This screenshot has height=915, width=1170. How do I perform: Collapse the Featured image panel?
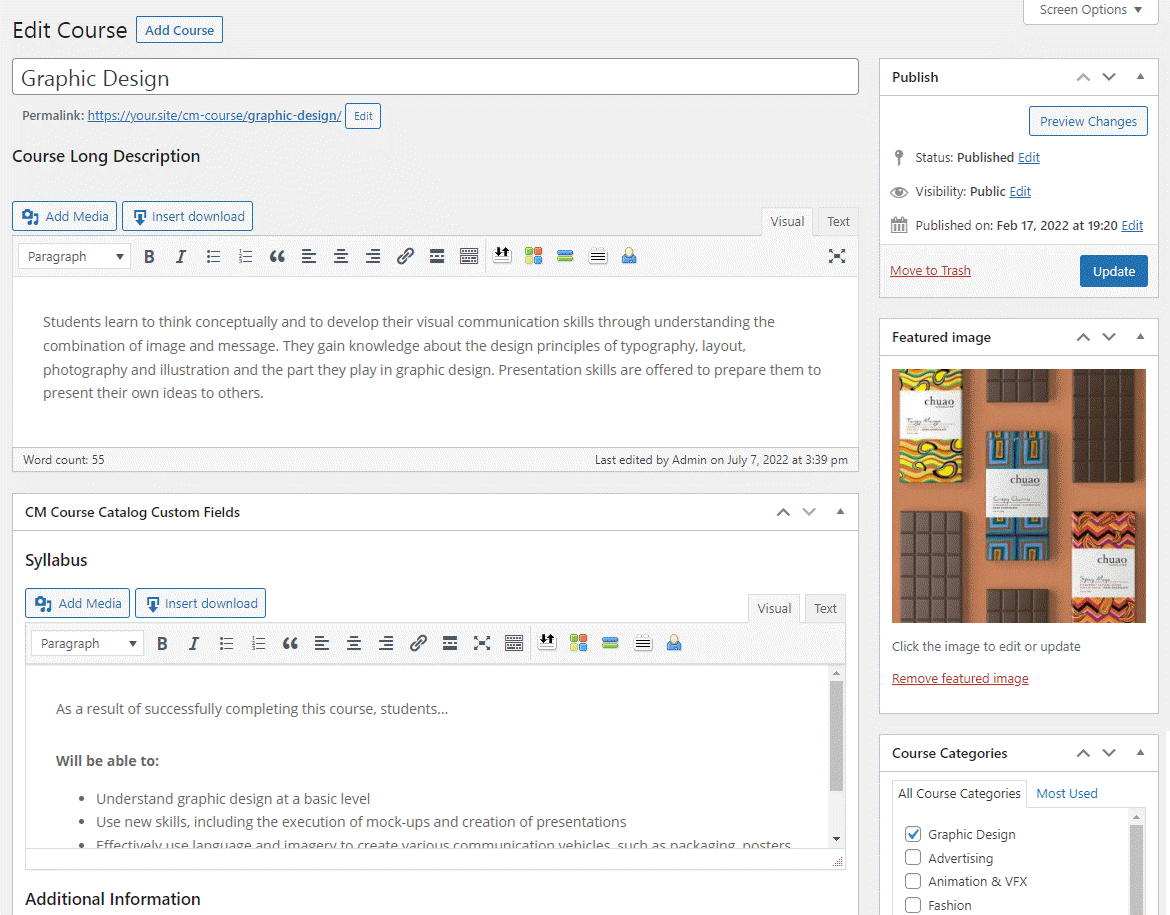(1140, 337)
